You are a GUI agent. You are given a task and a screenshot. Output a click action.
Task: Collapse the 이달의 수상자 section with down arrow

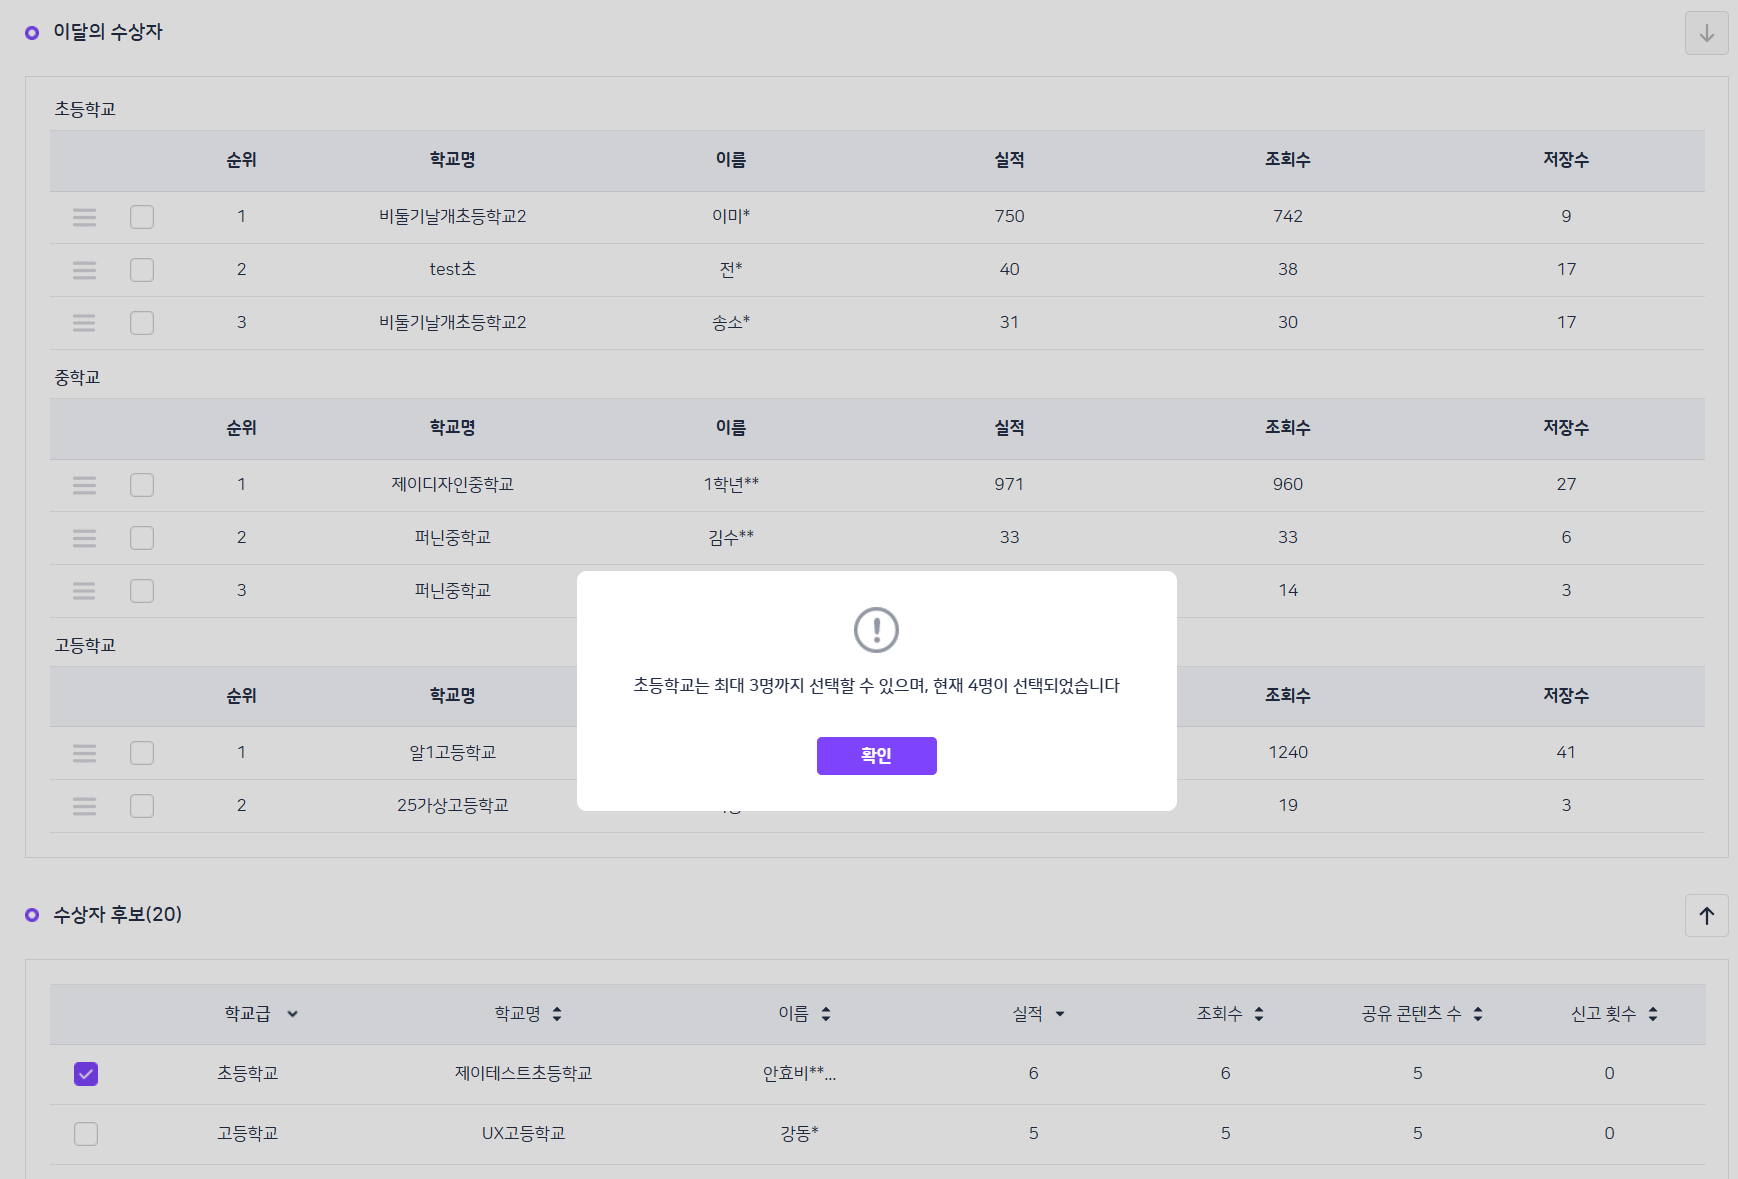1706,33
